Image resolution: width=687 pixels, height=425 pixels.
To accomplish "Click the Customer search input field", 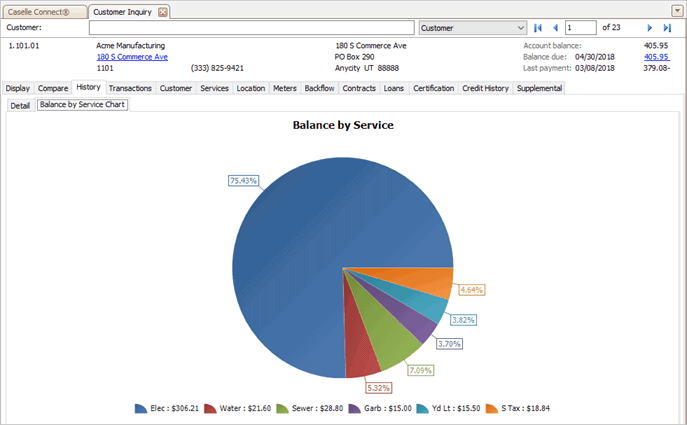I will pyautogui.click(x=250, y=28).
